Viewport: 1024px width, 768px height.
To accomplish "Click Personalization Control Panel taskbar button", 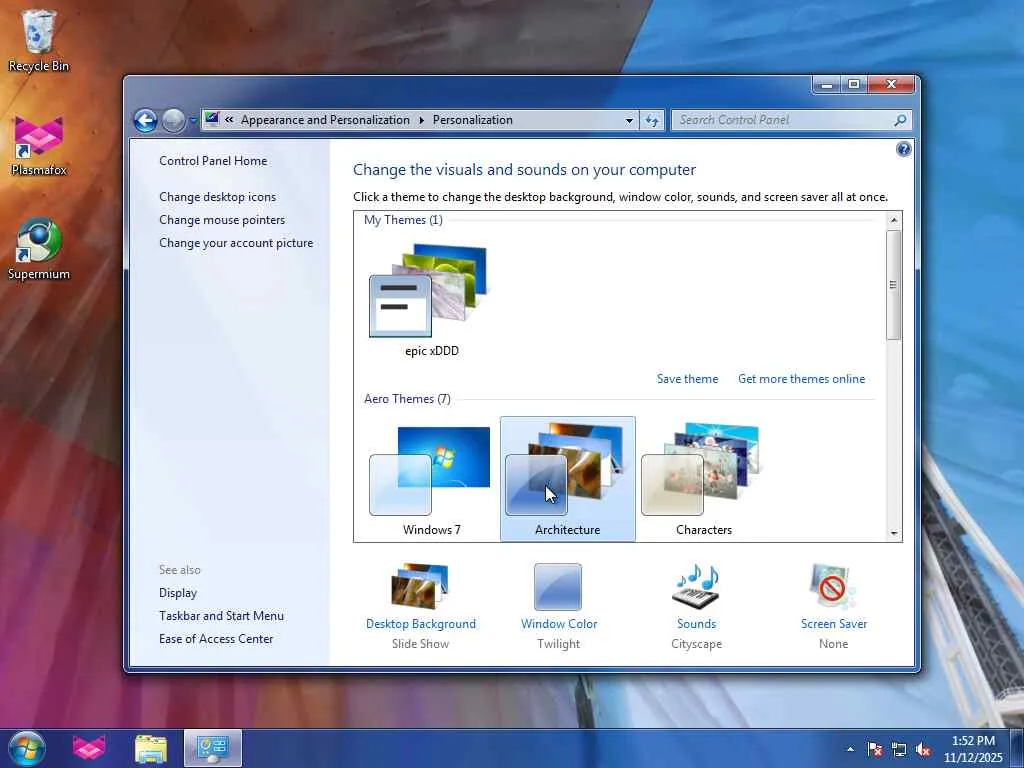I will click(213, 748).
